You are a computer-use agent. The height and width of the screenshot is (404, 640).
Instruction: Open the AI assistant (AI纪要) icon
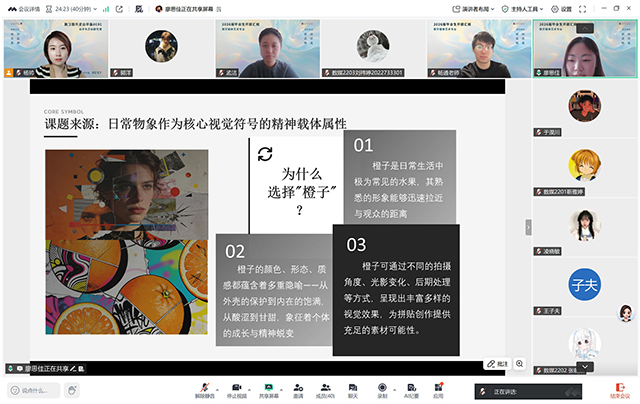tap(410, 388)
